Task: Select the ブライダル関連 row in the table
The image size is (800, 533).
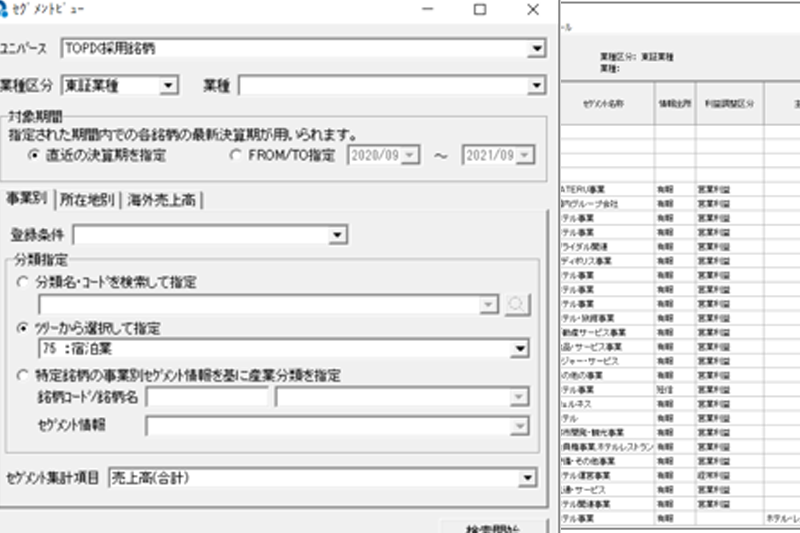Action: pyautogui.click(x=680, y=246)
